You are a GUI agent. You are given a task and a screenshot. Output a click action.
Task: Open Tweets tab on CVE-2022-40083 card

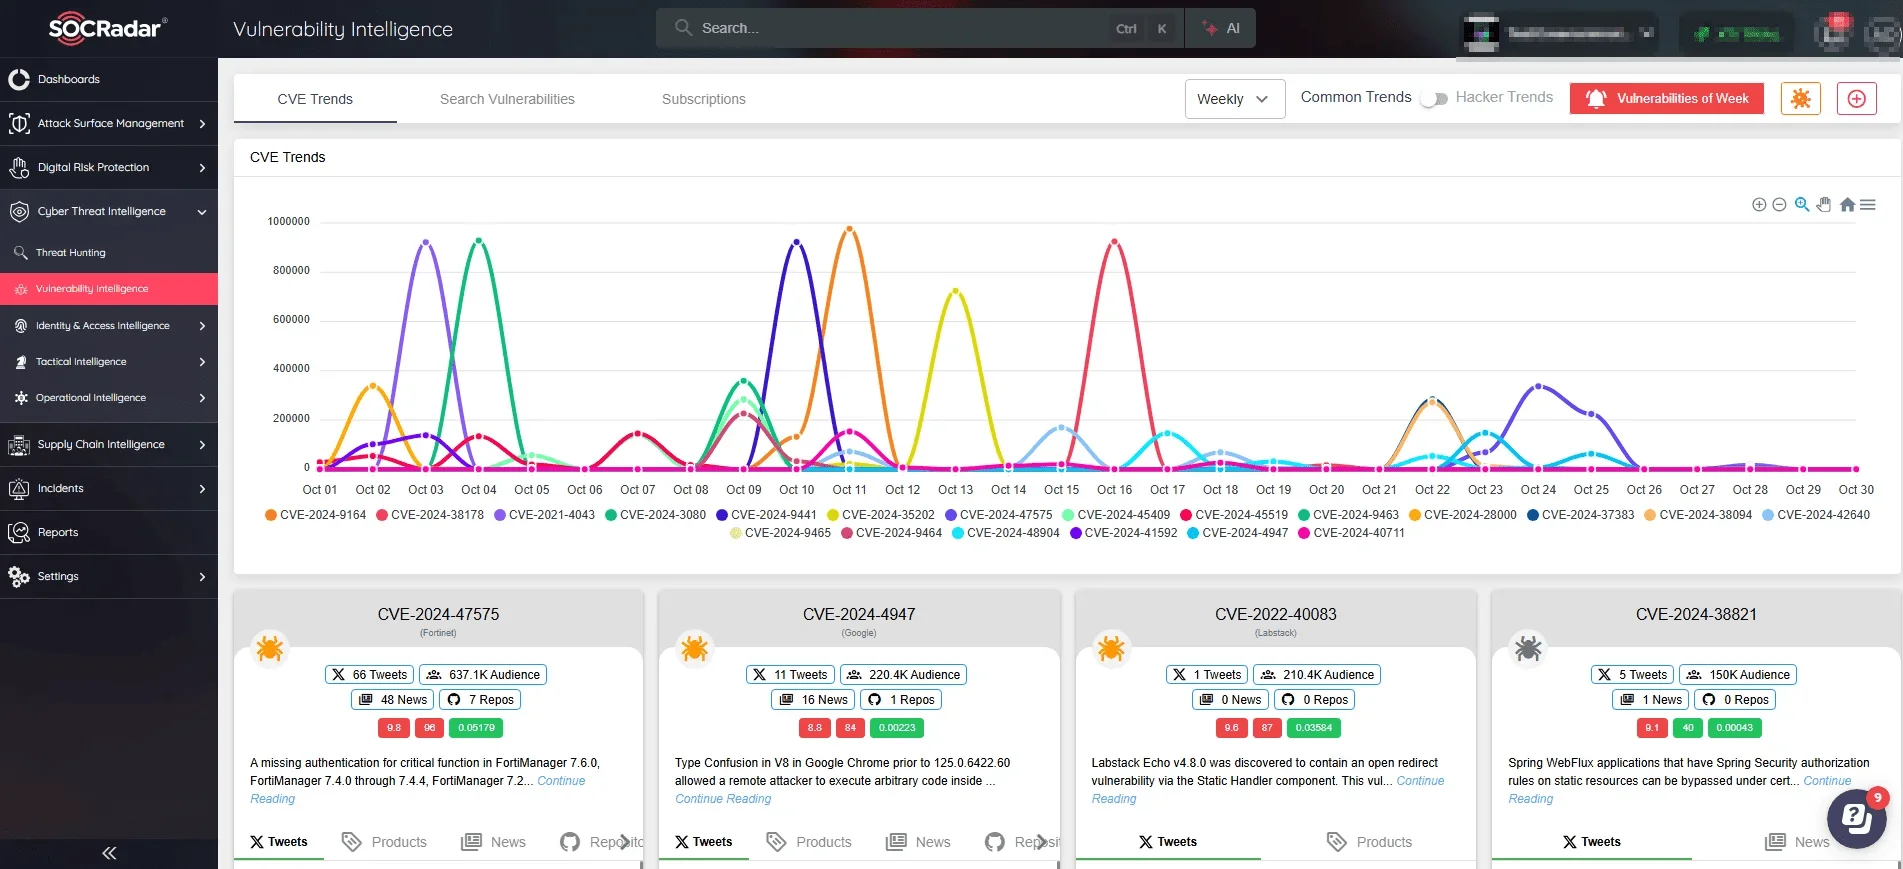coord(1167,842)
